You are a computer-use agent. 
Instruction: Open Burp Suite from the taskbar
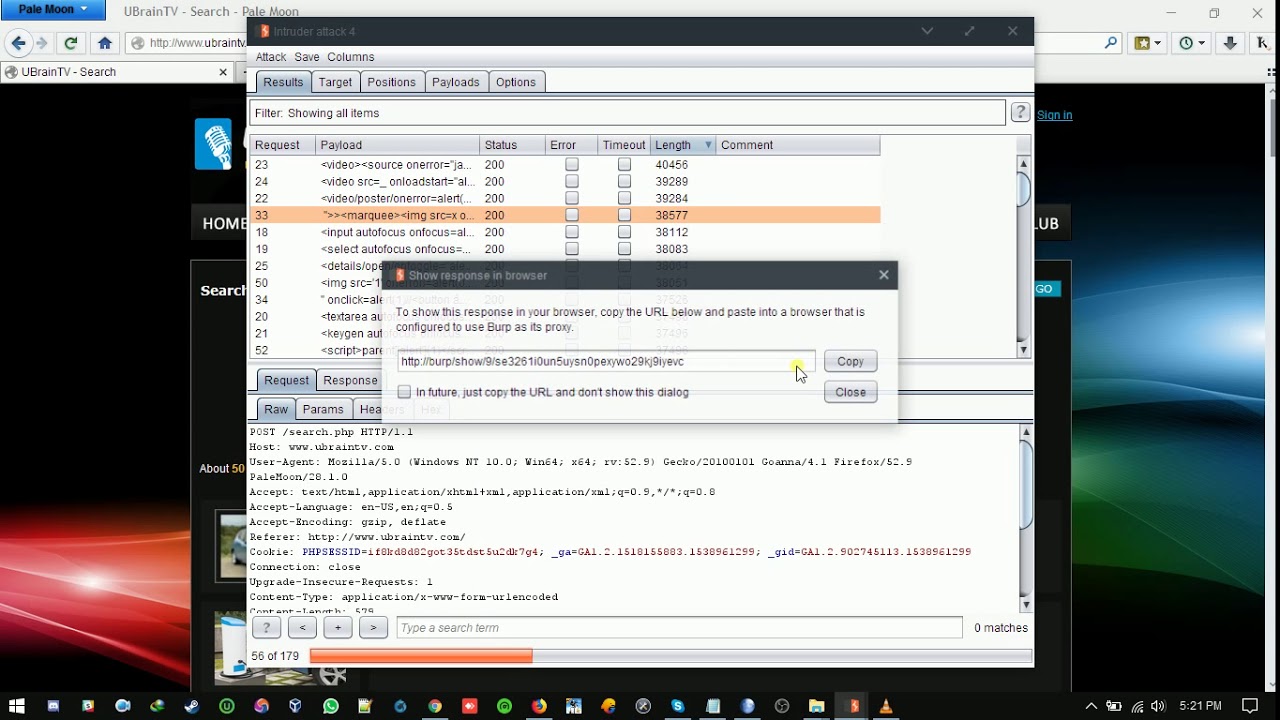pos(852,706)
